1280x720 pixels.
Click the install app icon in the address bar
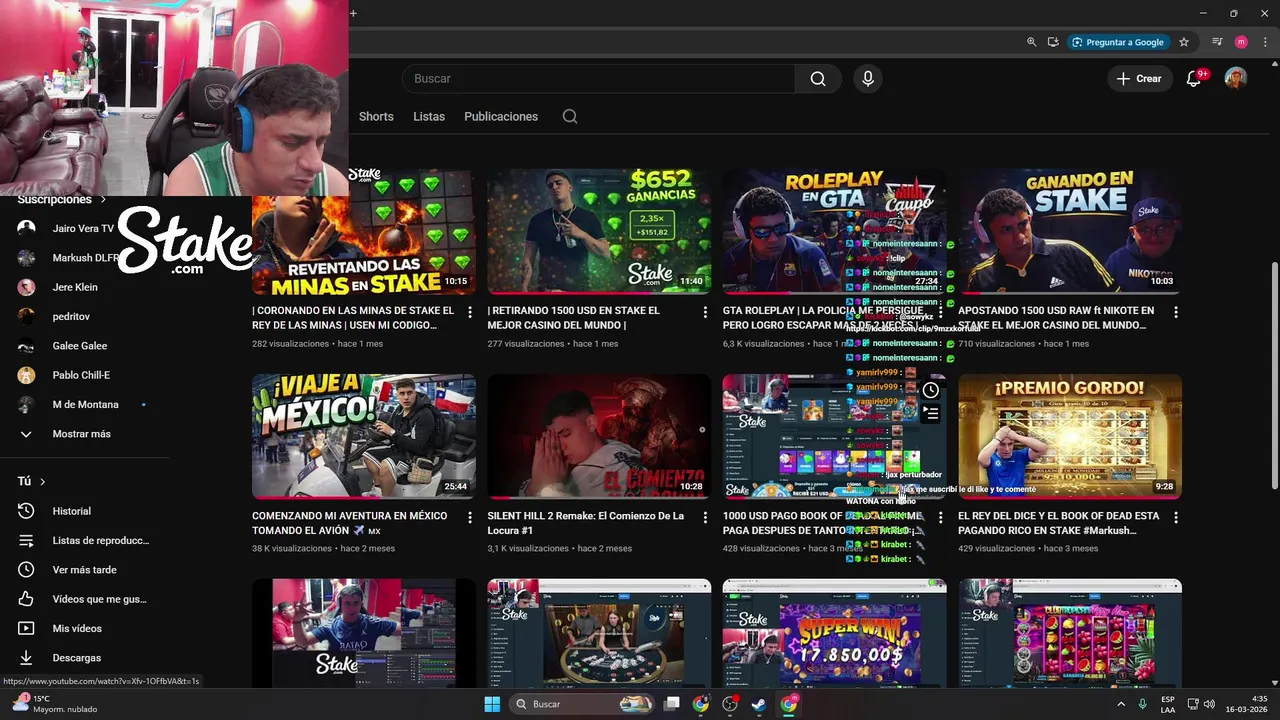(1053, 42)
